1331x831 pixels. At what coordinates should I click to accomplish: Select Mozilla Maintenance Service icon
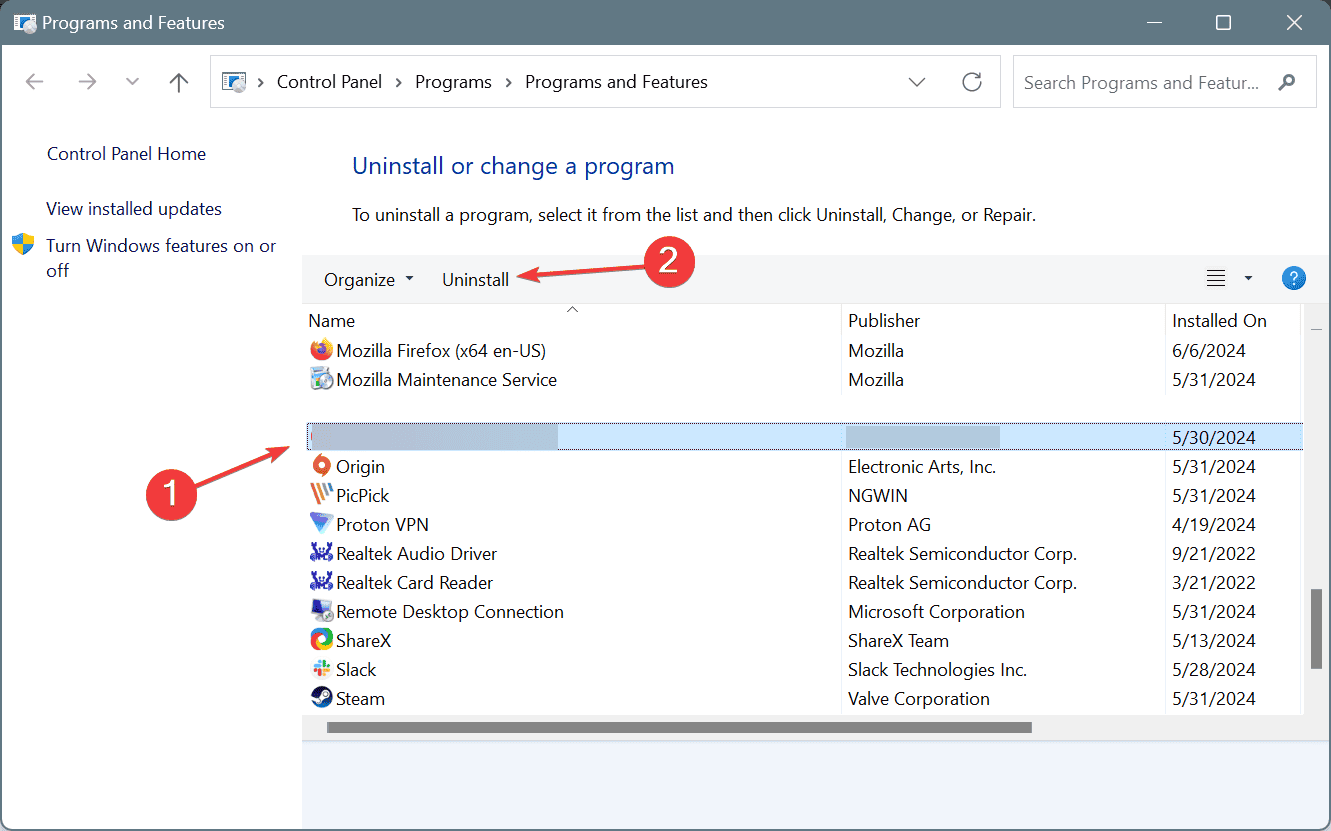321,380
